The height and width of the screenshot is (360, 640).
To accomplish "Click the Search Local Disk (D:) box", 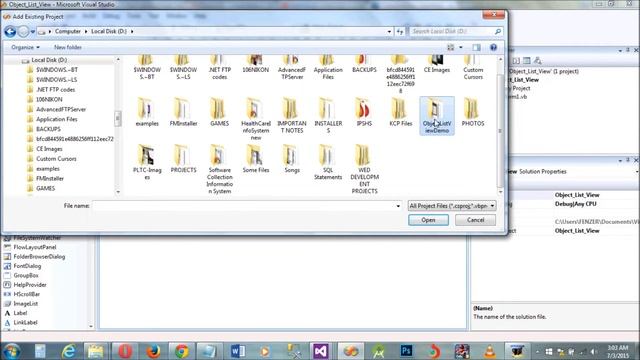I will (x=456, y=31).
